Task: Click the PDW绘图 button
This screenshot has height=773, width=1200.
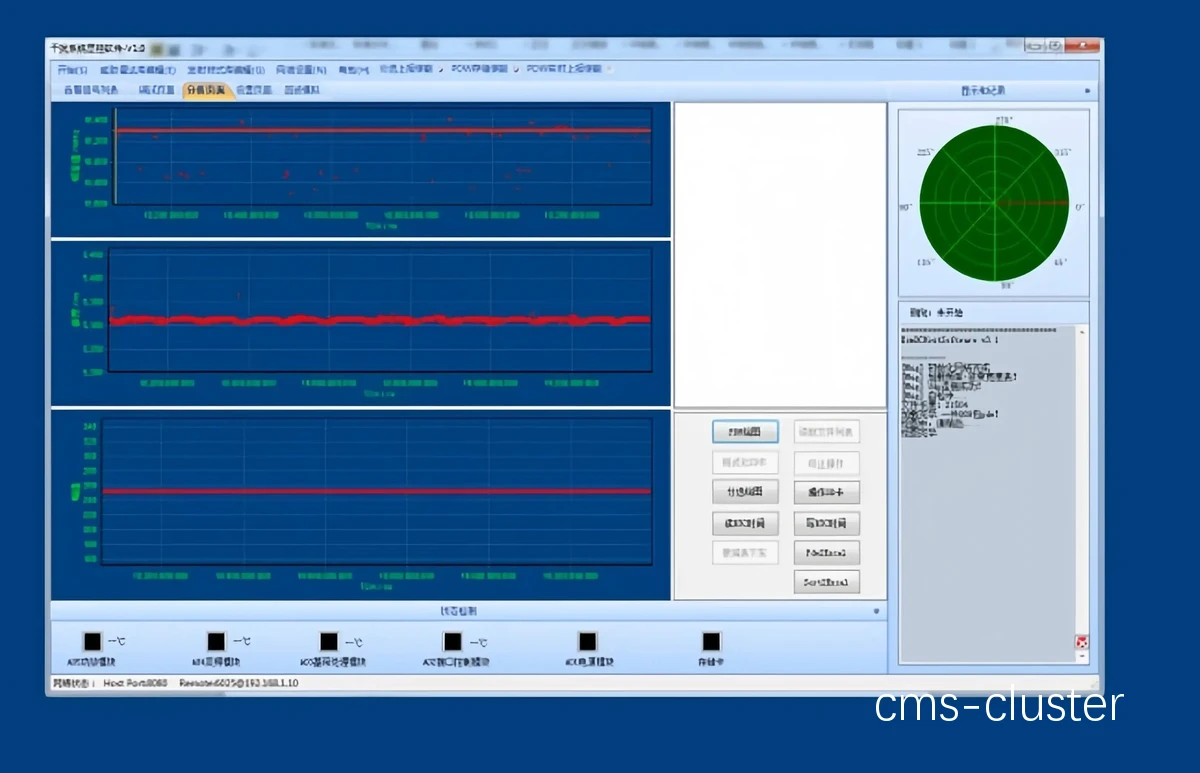Action: coord(745,432)
